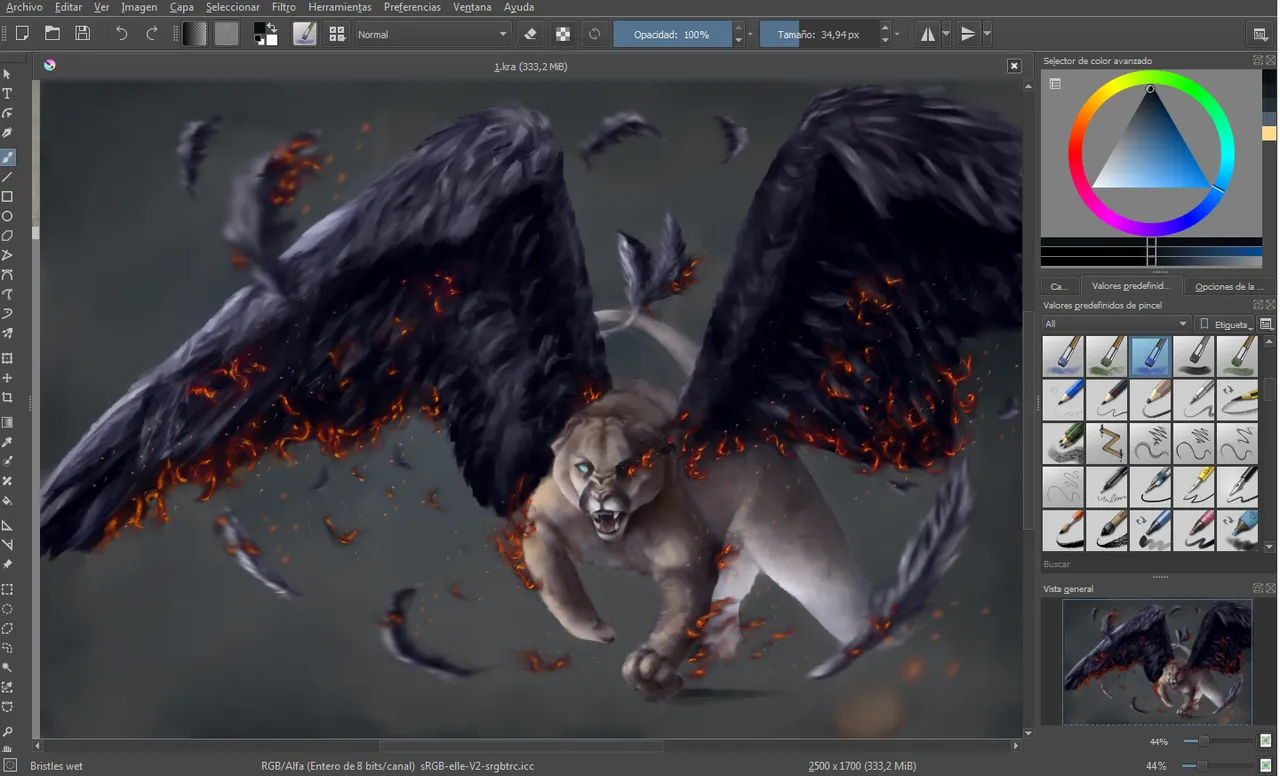Toggle color selector settings icon
The image size is (1280, 776).
tap(1054, 84)
